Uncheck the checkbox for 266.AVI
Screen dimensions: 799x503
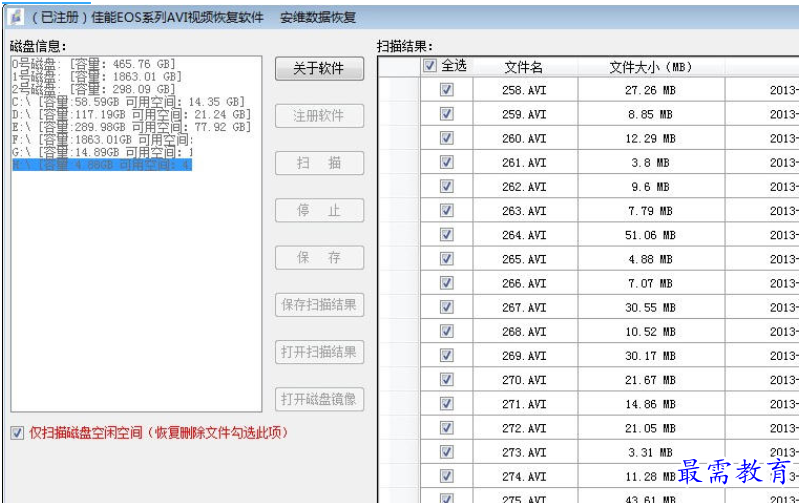tap(446, 283)
